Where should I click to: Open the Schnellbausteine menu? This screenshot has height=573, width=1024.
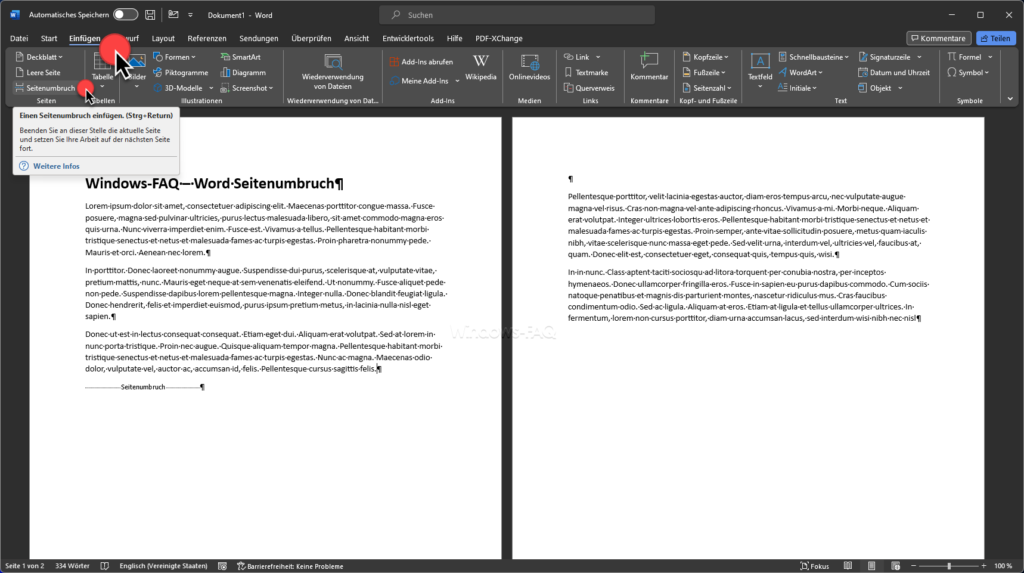(x=813, y=57)
